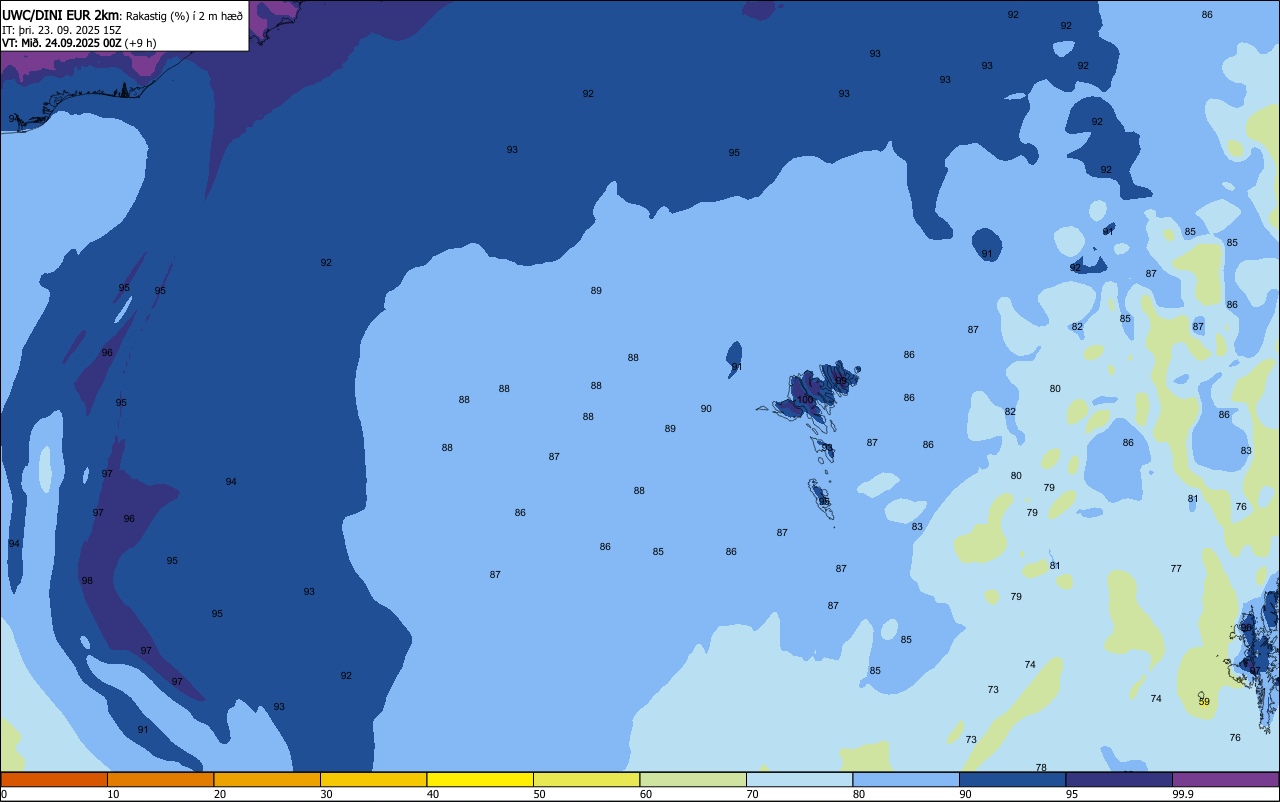Click the "IT: þri. 23. 09. 2025 15Z" line

click(61, 30)
